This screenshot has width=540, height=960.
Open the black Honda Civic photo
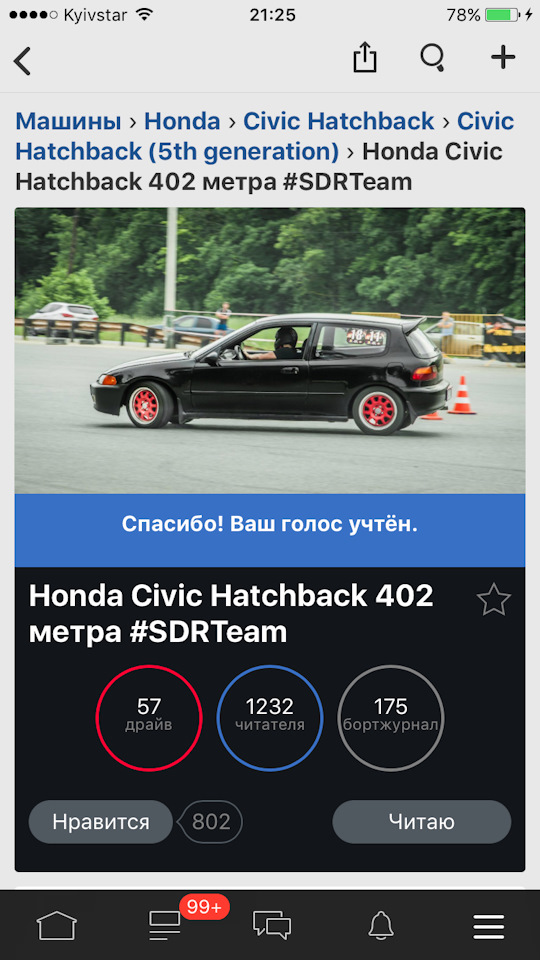click(x=270, y=351)
